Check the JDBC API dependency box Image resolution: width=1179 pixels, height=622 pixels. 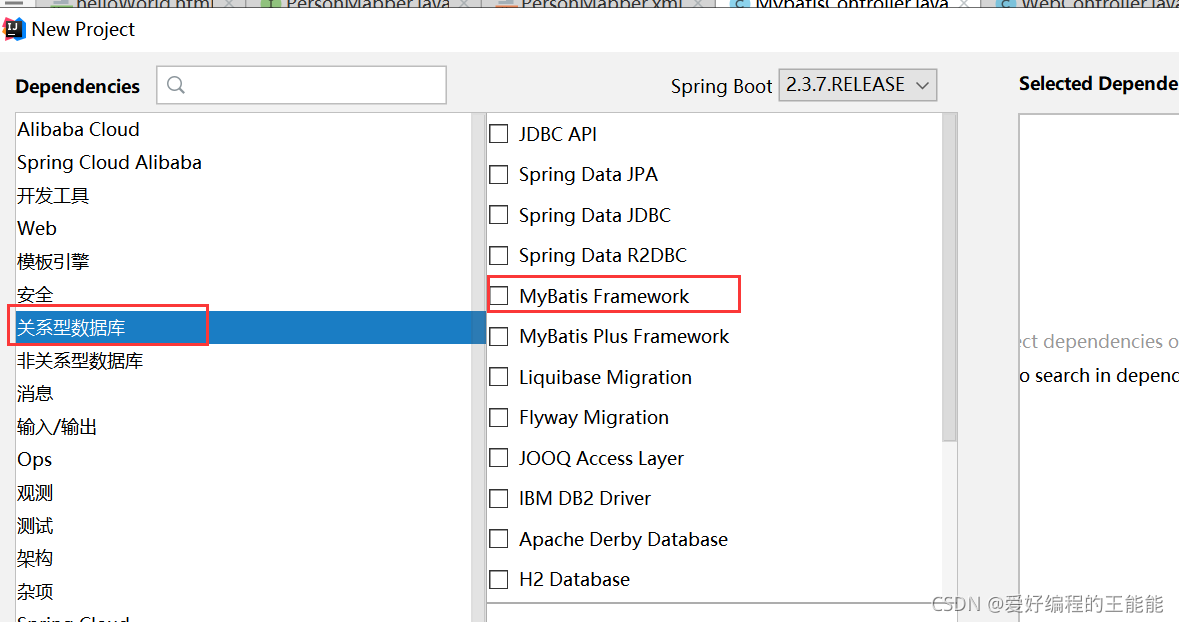pyautogui.click(x=499, y=133)
